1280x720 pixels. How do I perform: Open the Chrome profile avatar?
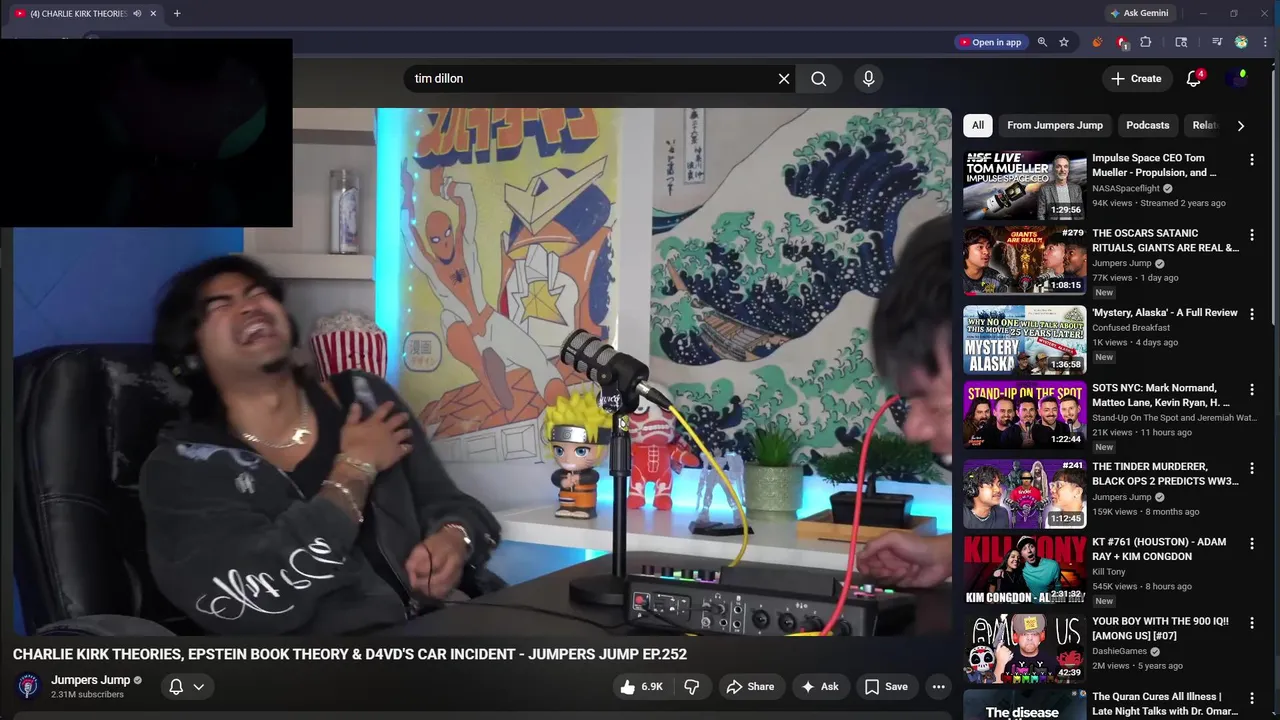point(1241,42)
